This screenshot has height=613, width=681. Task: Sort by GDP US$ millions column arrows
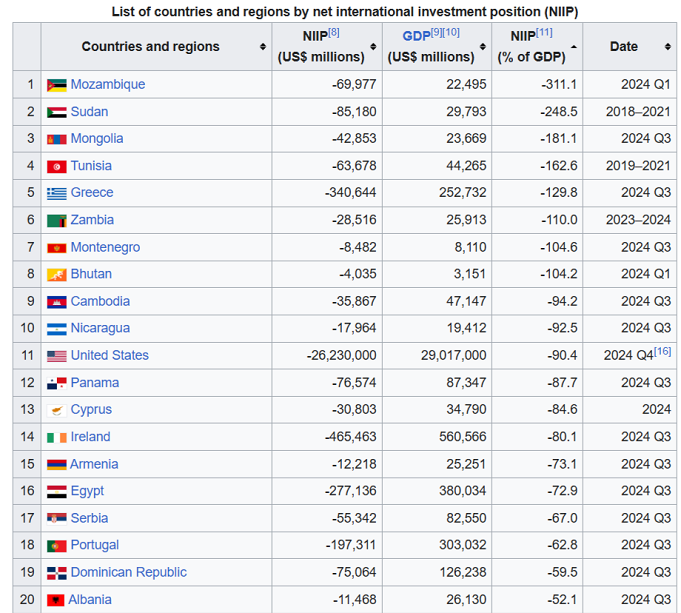[x=483, y=46]
